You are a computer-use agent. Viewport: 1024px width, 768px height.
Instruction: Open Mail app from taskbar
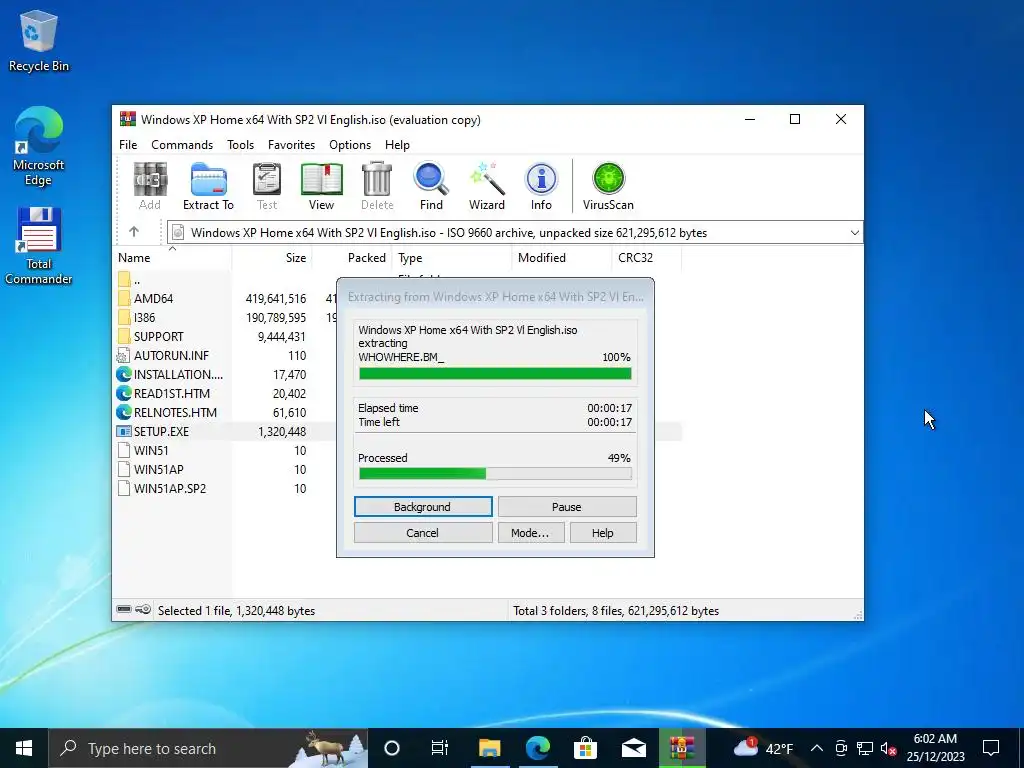(633, 748)
